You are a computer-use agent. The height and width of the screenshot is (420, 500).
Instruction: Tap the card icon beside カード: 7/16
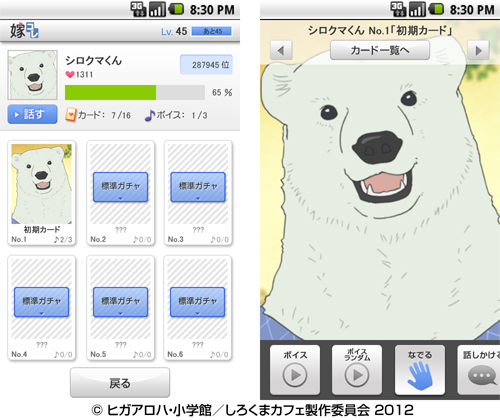coord(70,115)
